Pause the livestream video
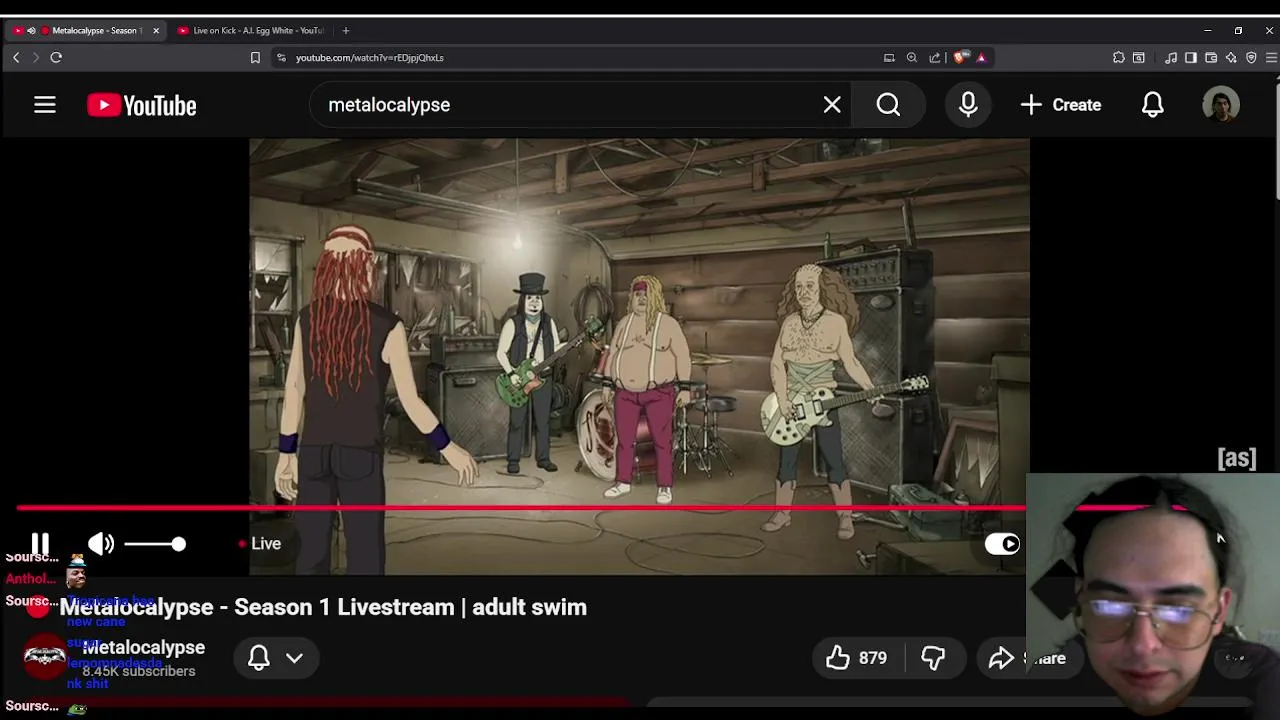The width and height of the screenshot is (1280, 720). pyautogui.click(x=40, y=544)
